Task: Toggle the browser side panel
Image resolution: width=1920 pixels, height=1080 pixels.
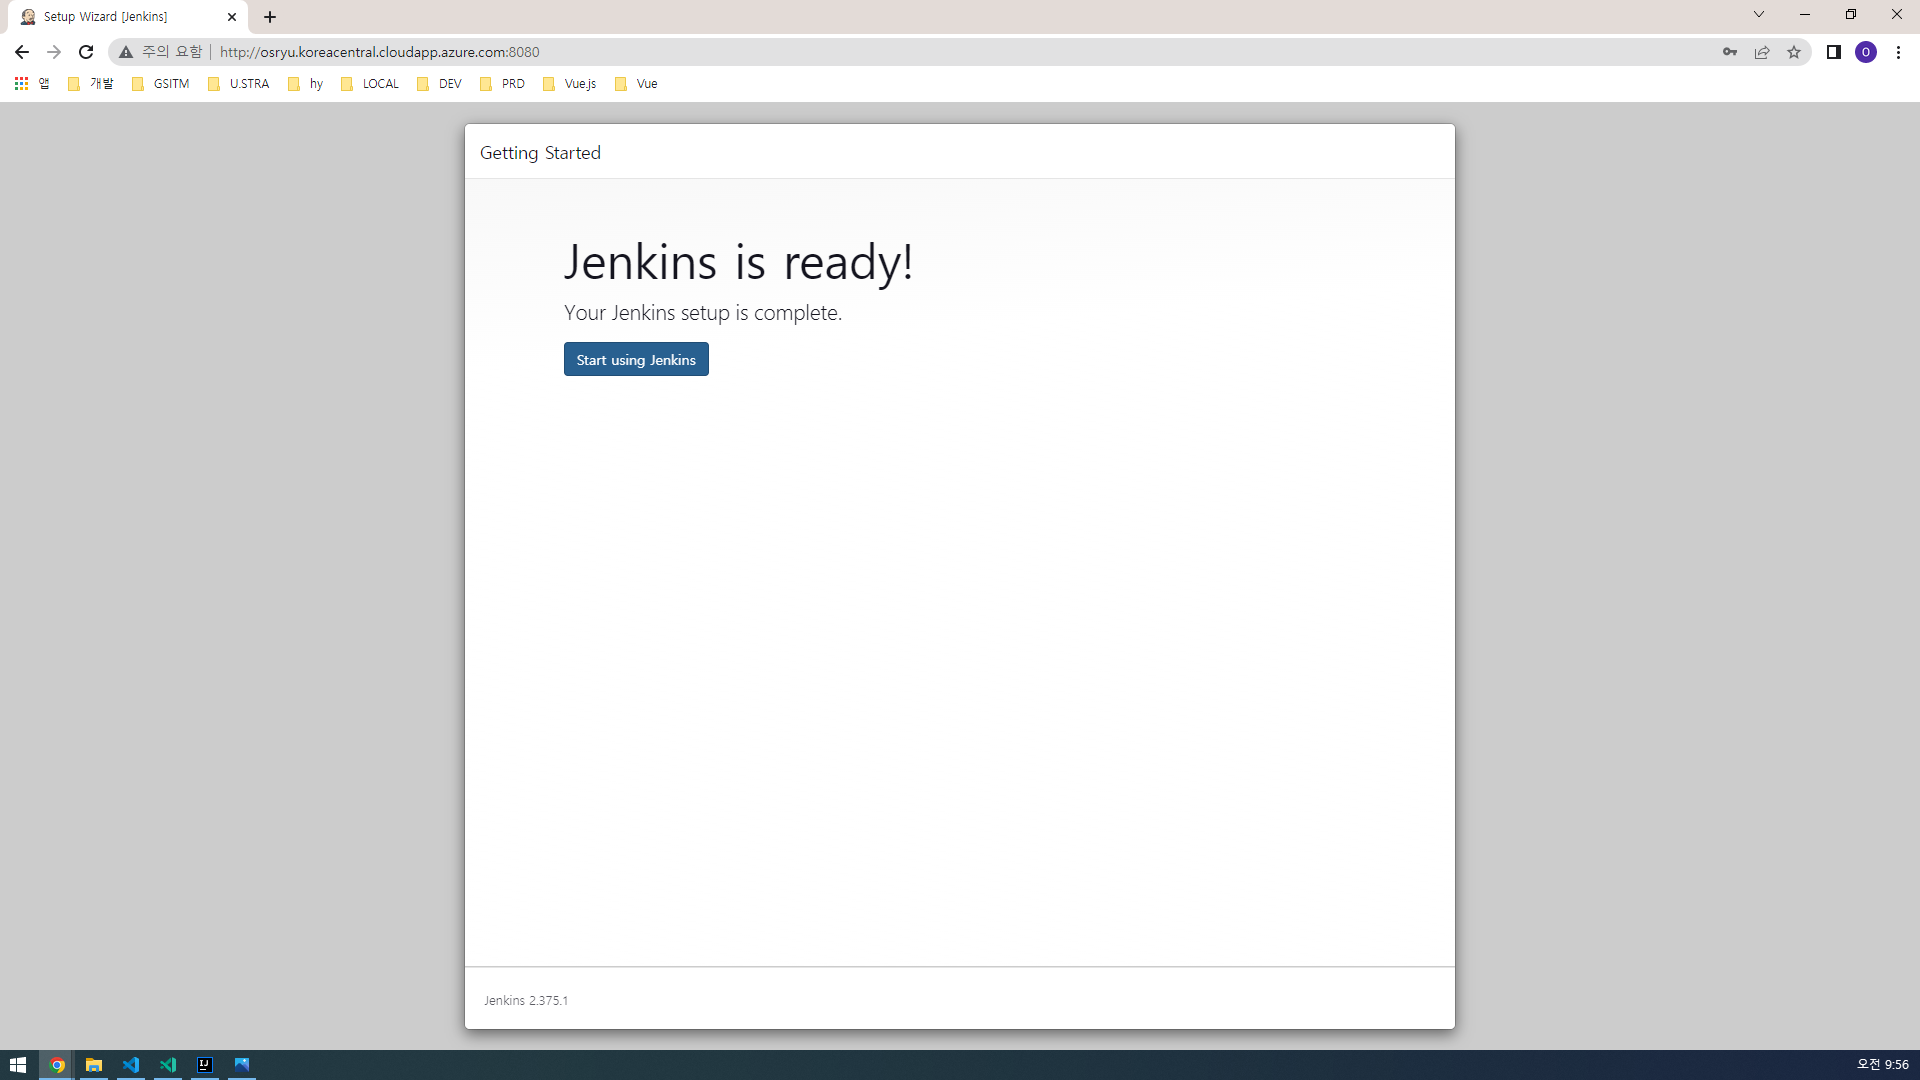Action: (1833, 52)
